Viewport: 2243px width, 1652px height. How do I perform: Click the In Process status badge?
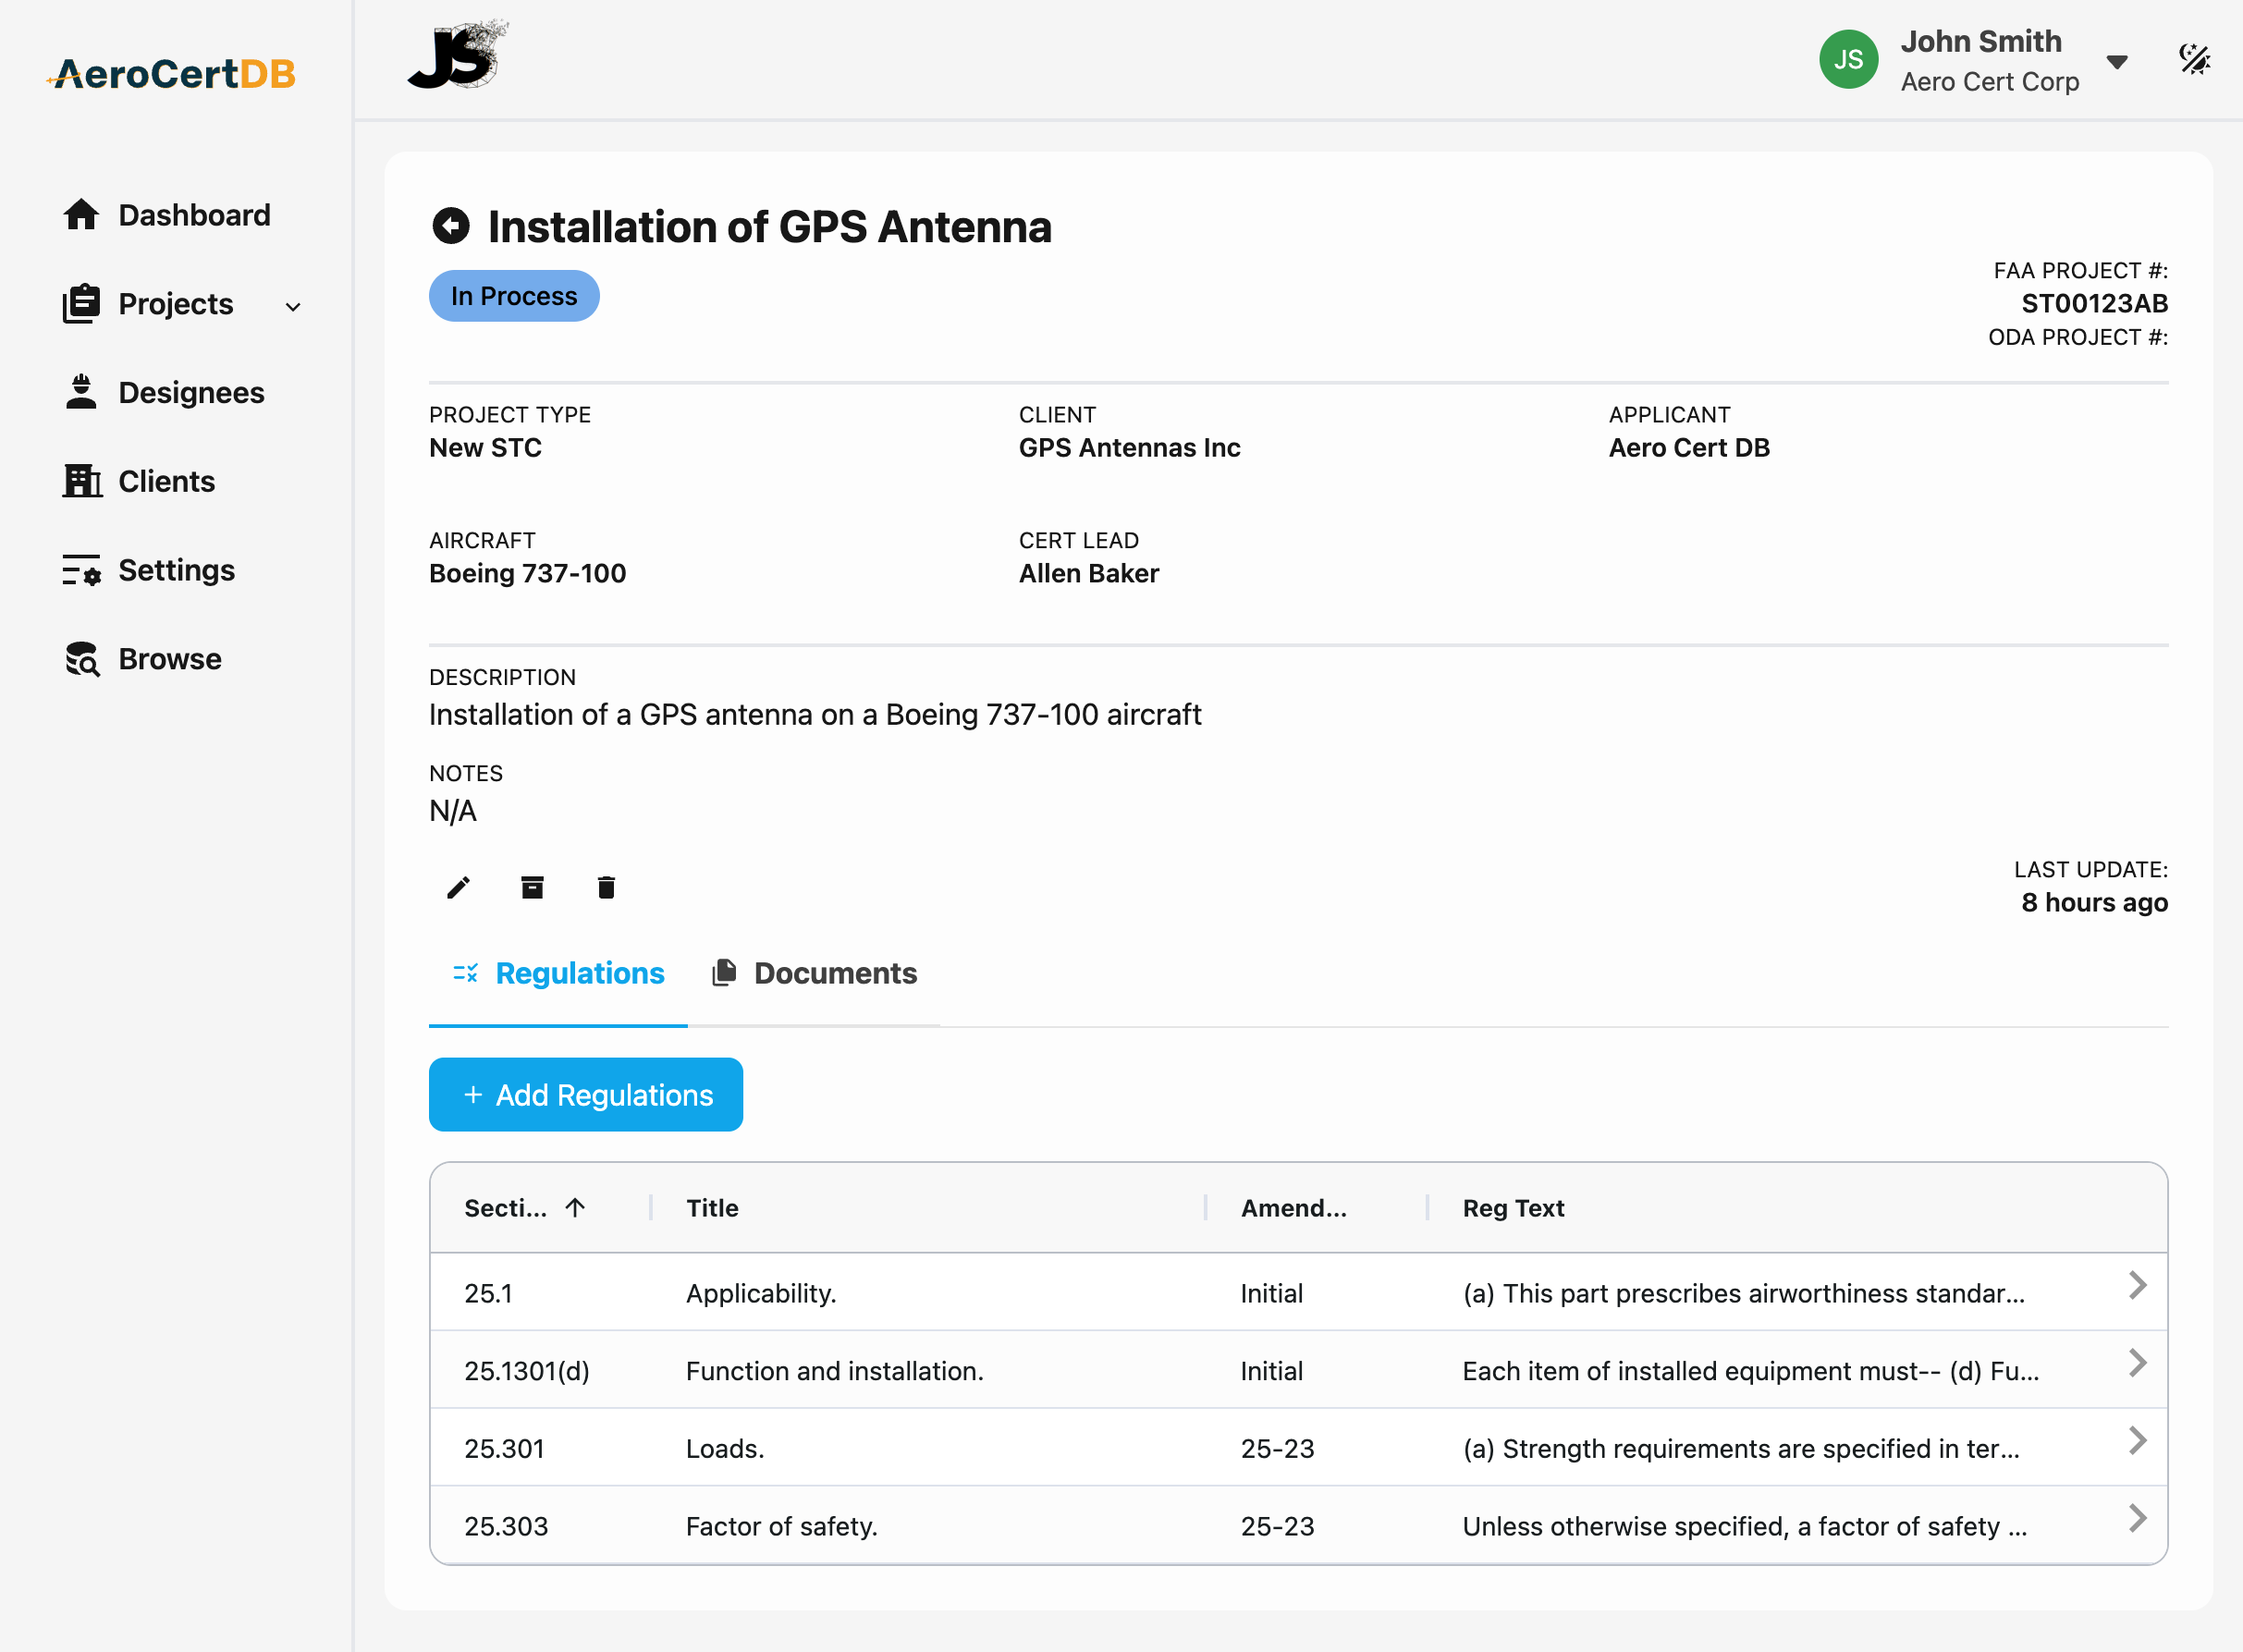click(514, 296)
